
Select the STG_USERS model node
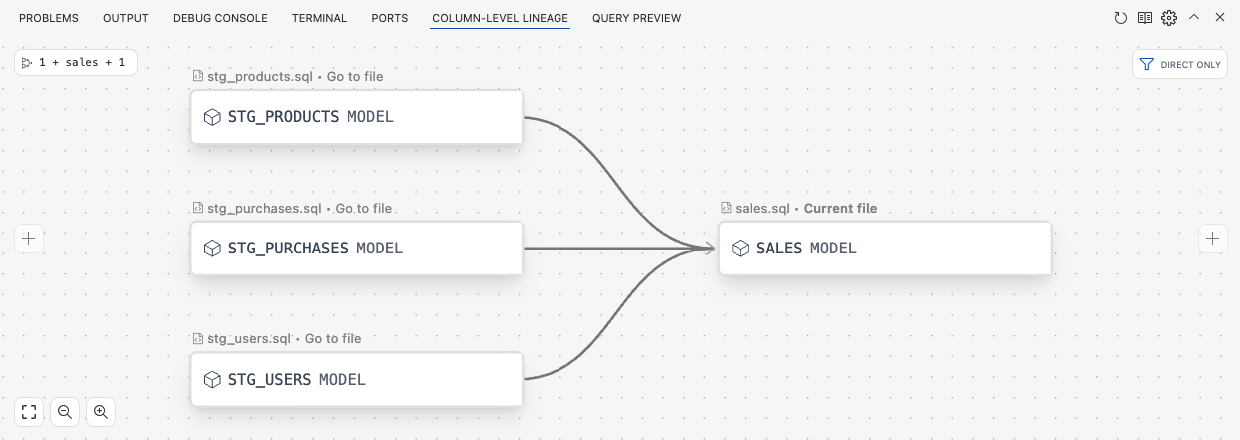click(356, 380)
